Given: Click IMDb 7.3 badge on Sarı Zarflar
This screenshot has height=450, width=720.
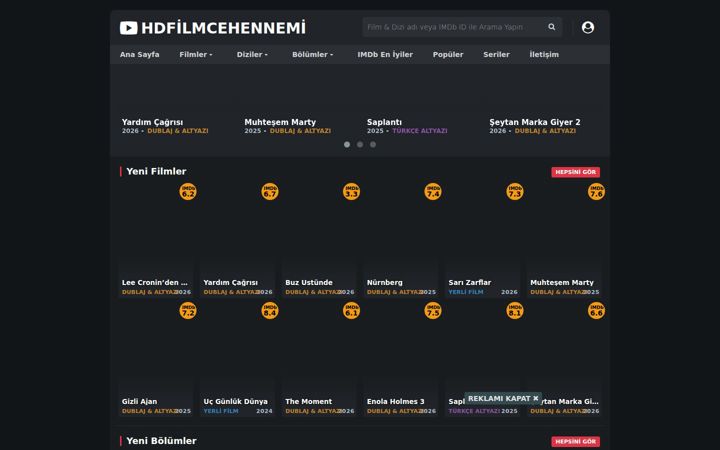Looking at the screenshot, I should [x=515, y=191].
